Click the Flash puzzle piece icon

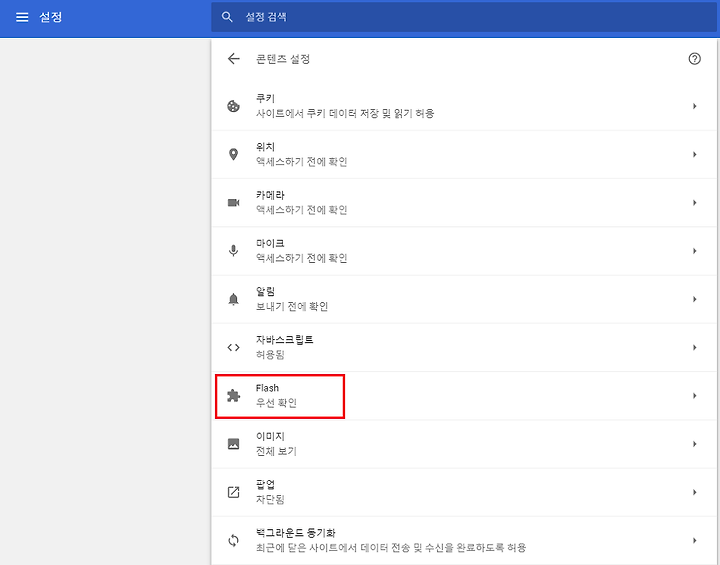233,396
